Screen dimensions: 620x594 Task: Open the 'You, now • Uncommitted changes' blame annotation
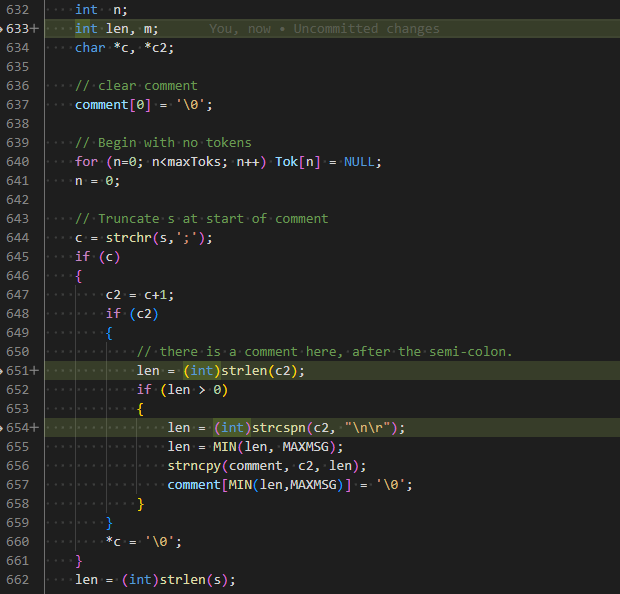click(x=324, y=29)
